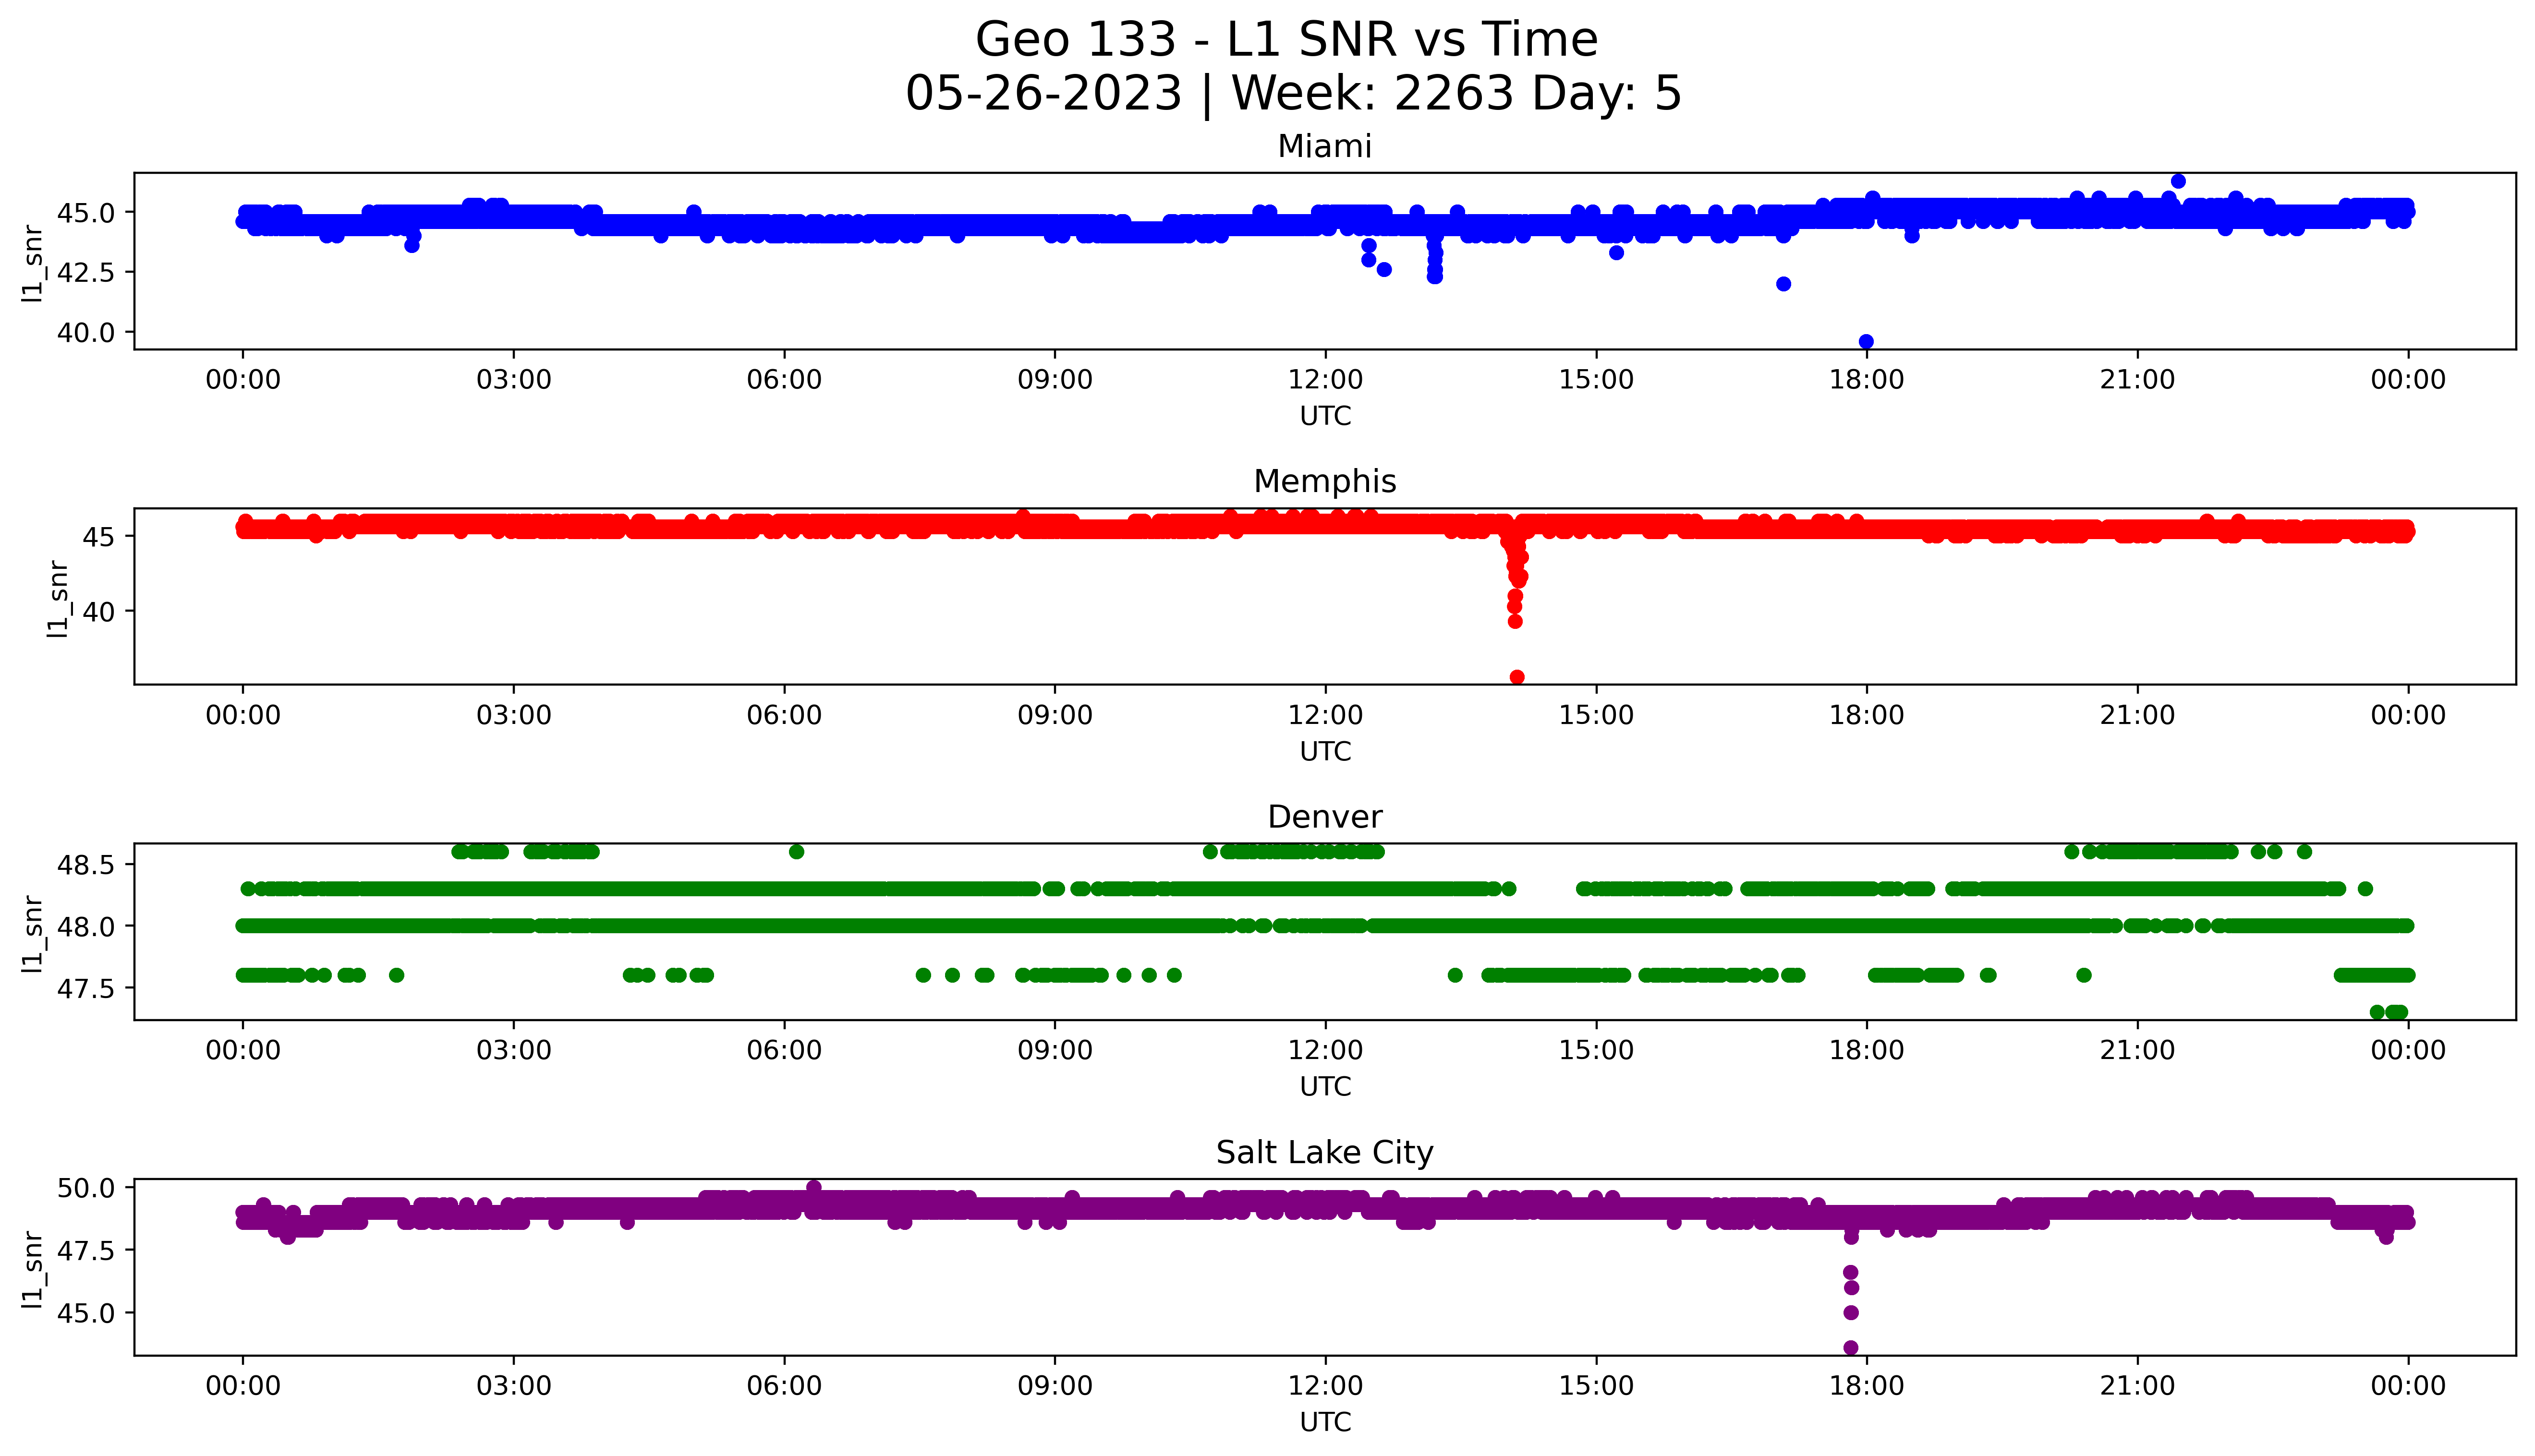Click the 06:00 tick label on Denver plot
Image resolution: width=2535 pixels, height=1456 pixels.
coord(784,1051)
